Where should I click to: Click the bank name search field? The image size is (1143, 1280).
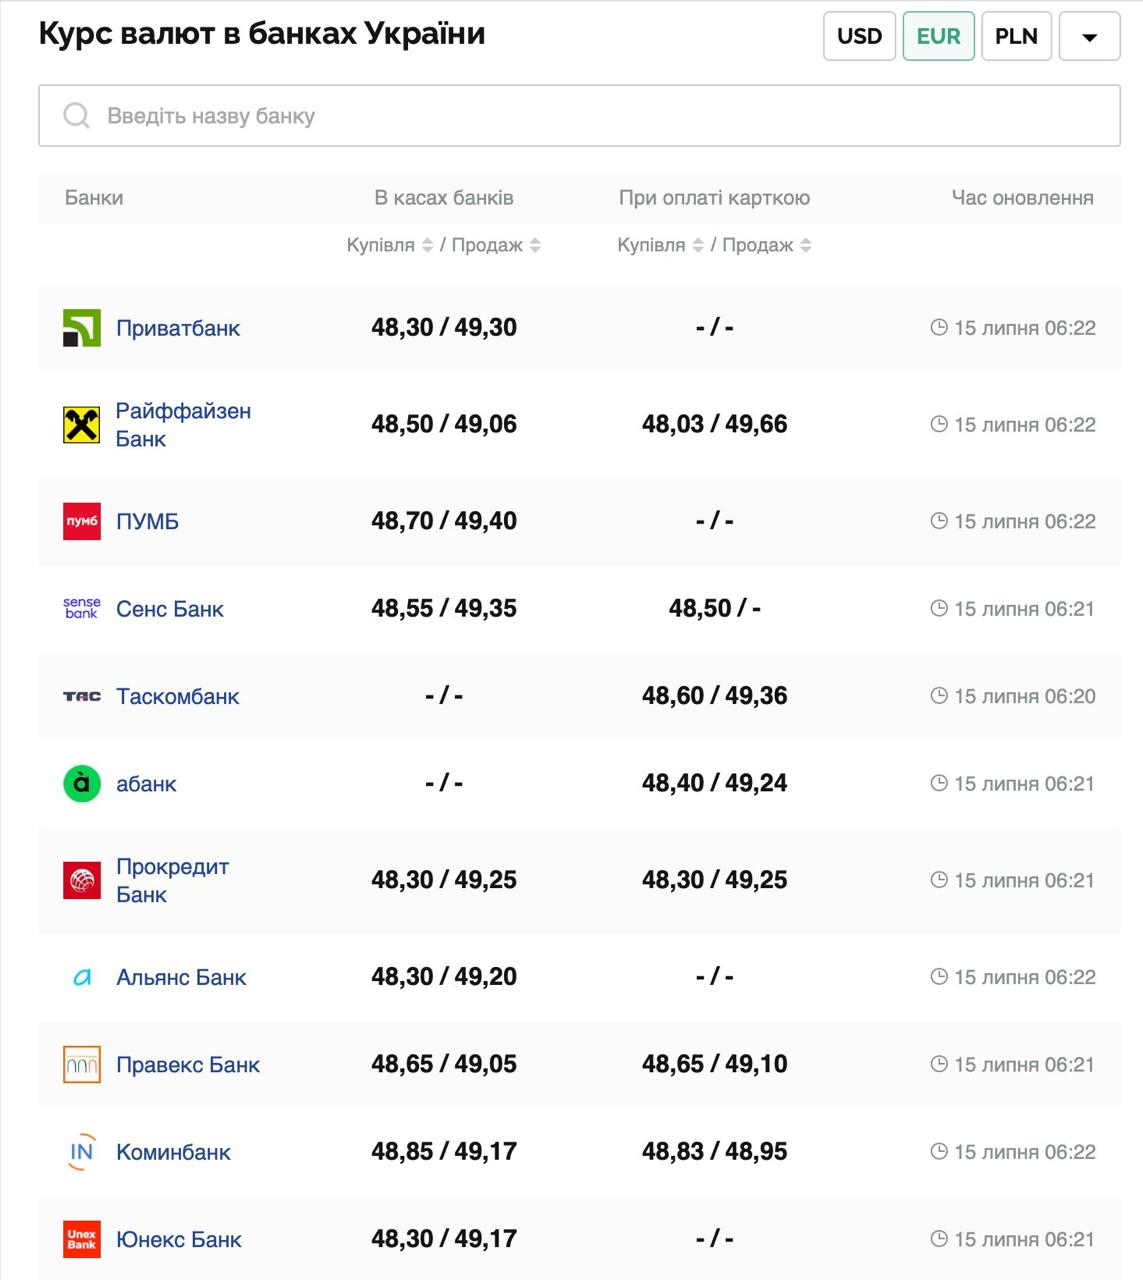click(x=579, y=116)
